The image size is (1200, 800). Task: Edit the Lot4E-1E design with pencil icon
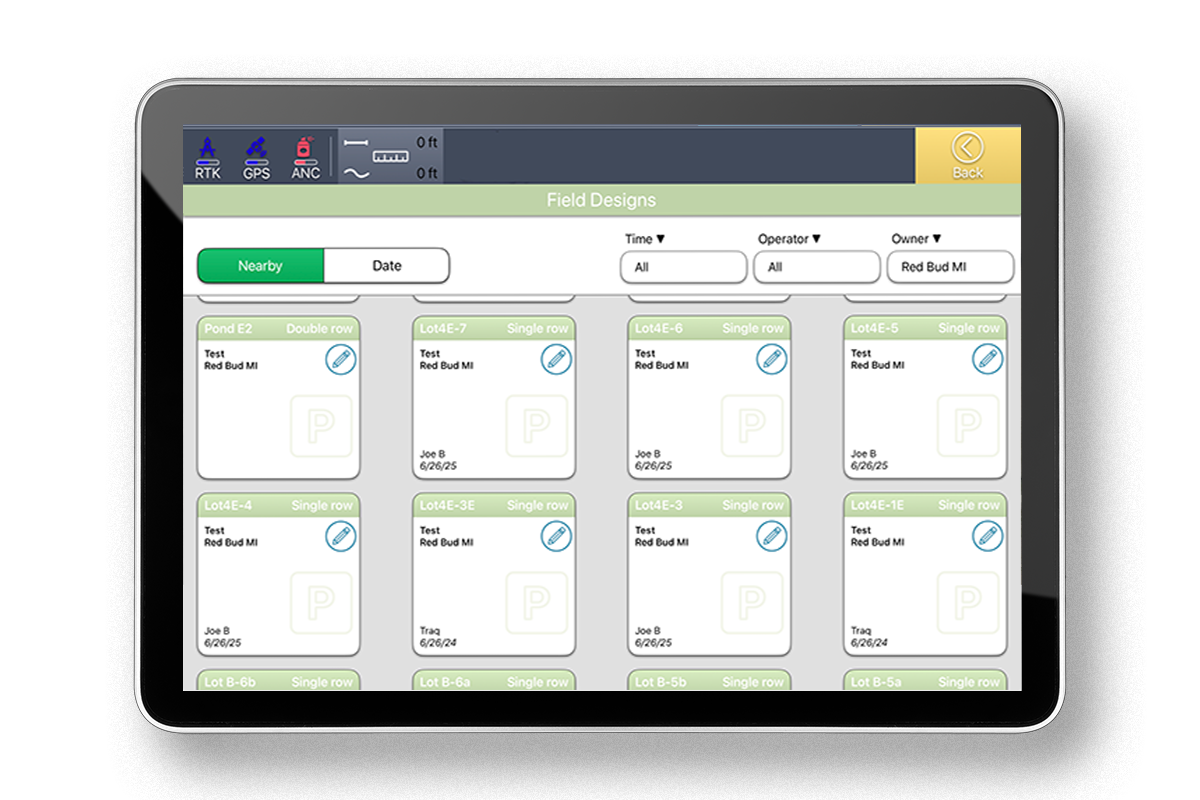coord(988,537)
